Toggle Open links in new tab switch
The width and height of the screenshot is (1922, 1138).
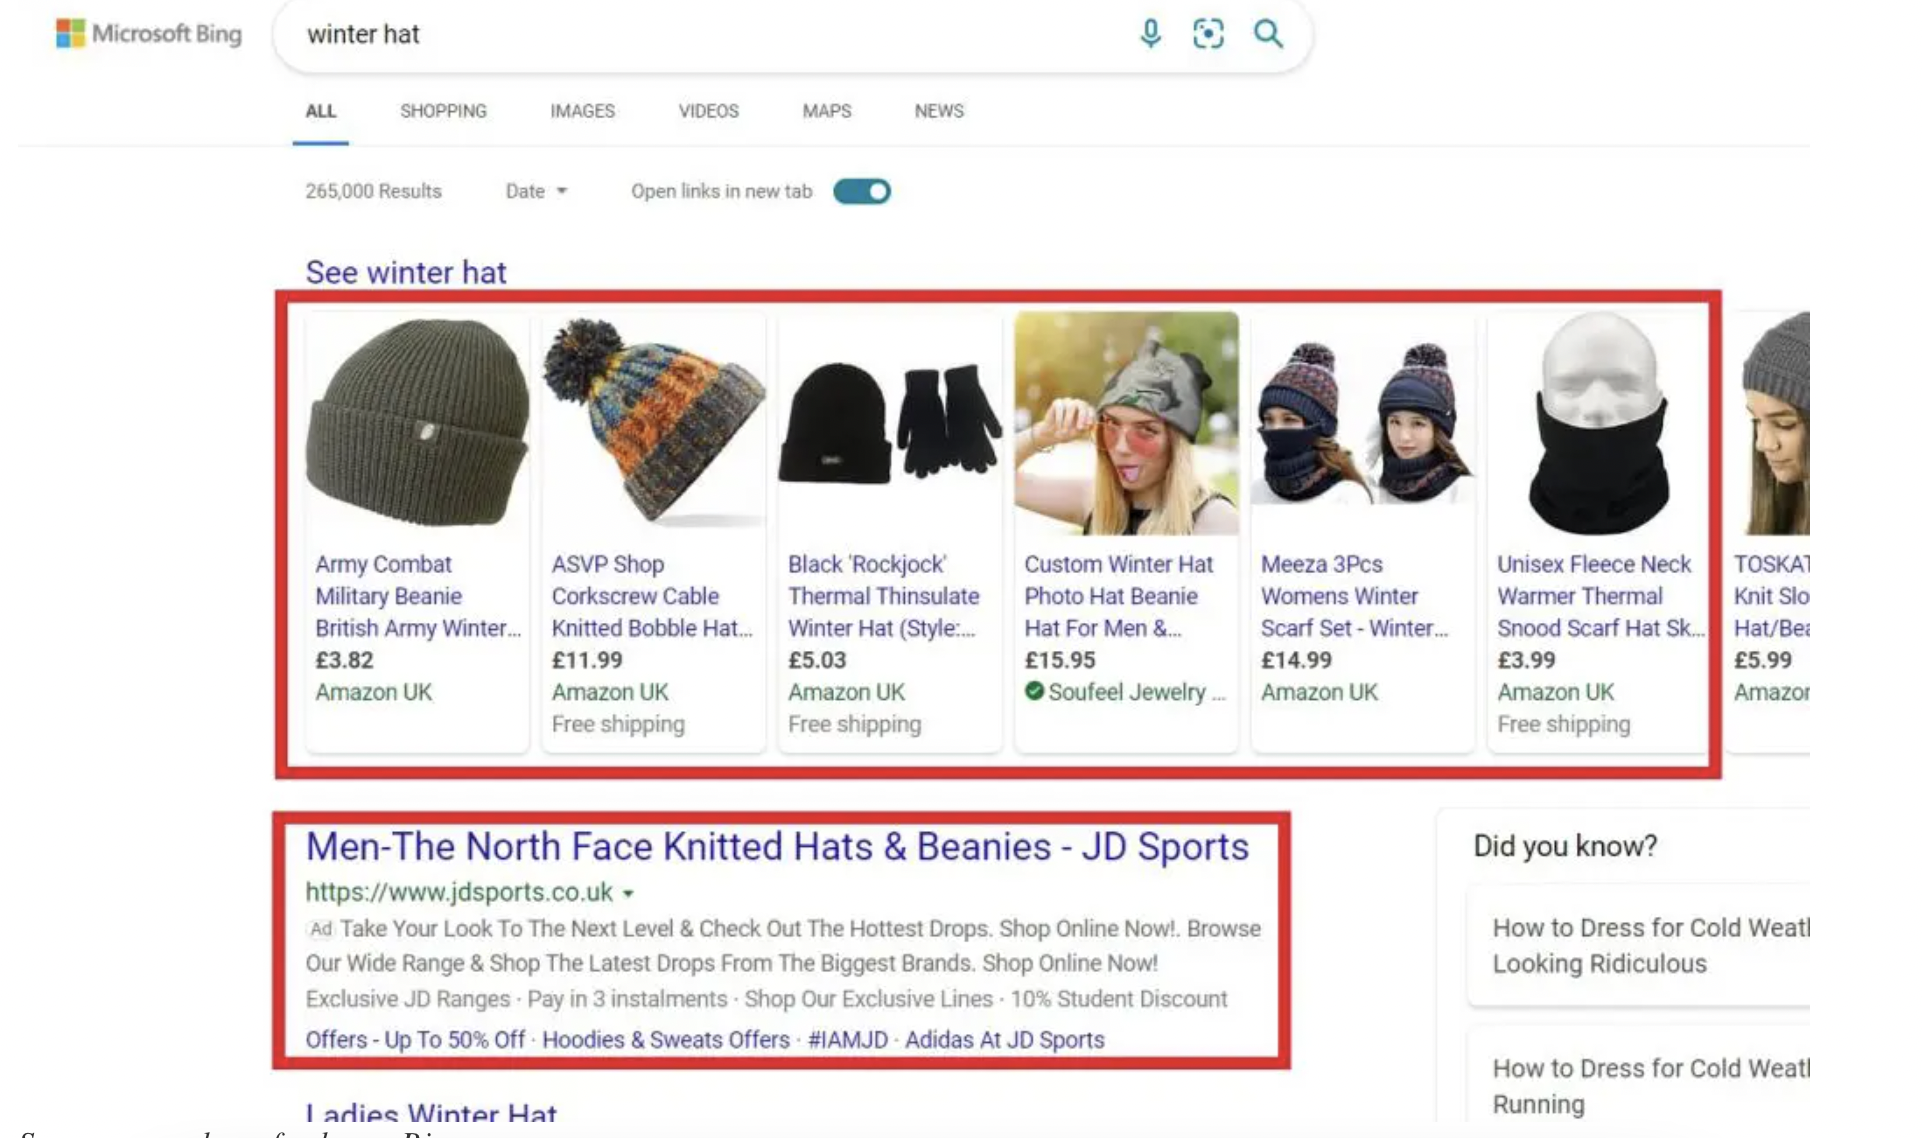click(862, 191)
